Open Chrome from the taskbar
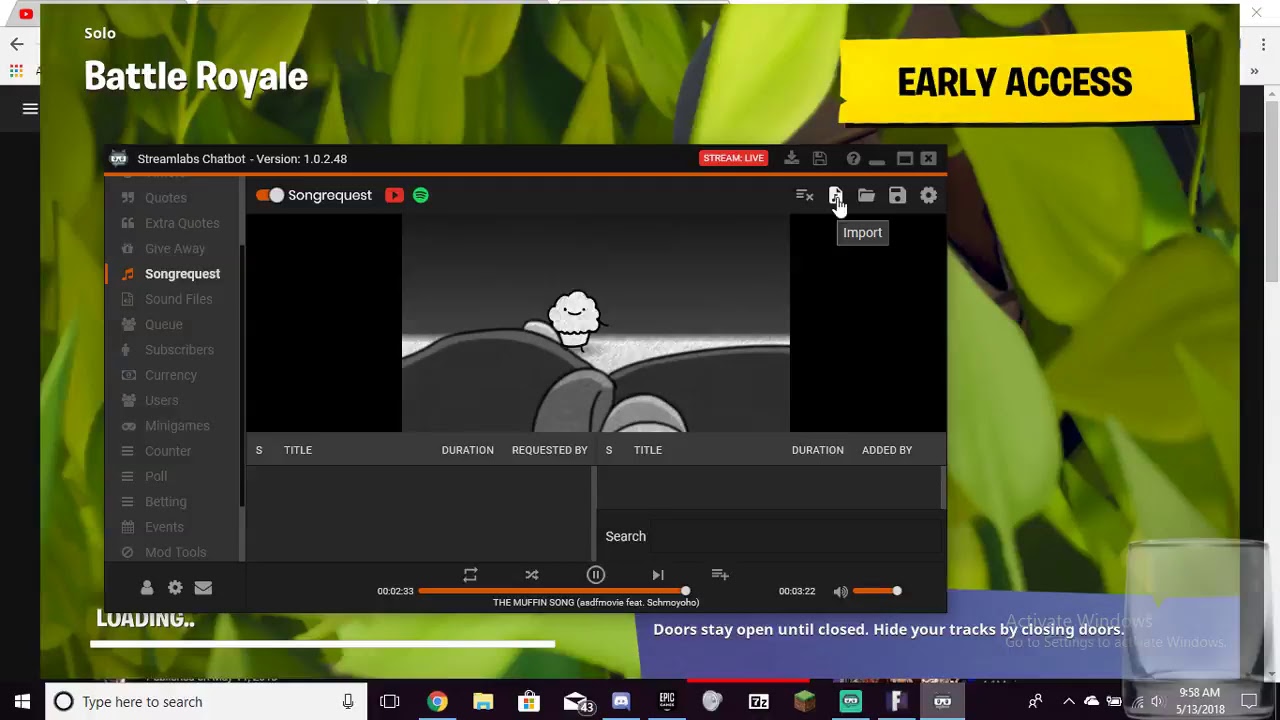Viewport: 1280px width, 720px height. (437, 702)
